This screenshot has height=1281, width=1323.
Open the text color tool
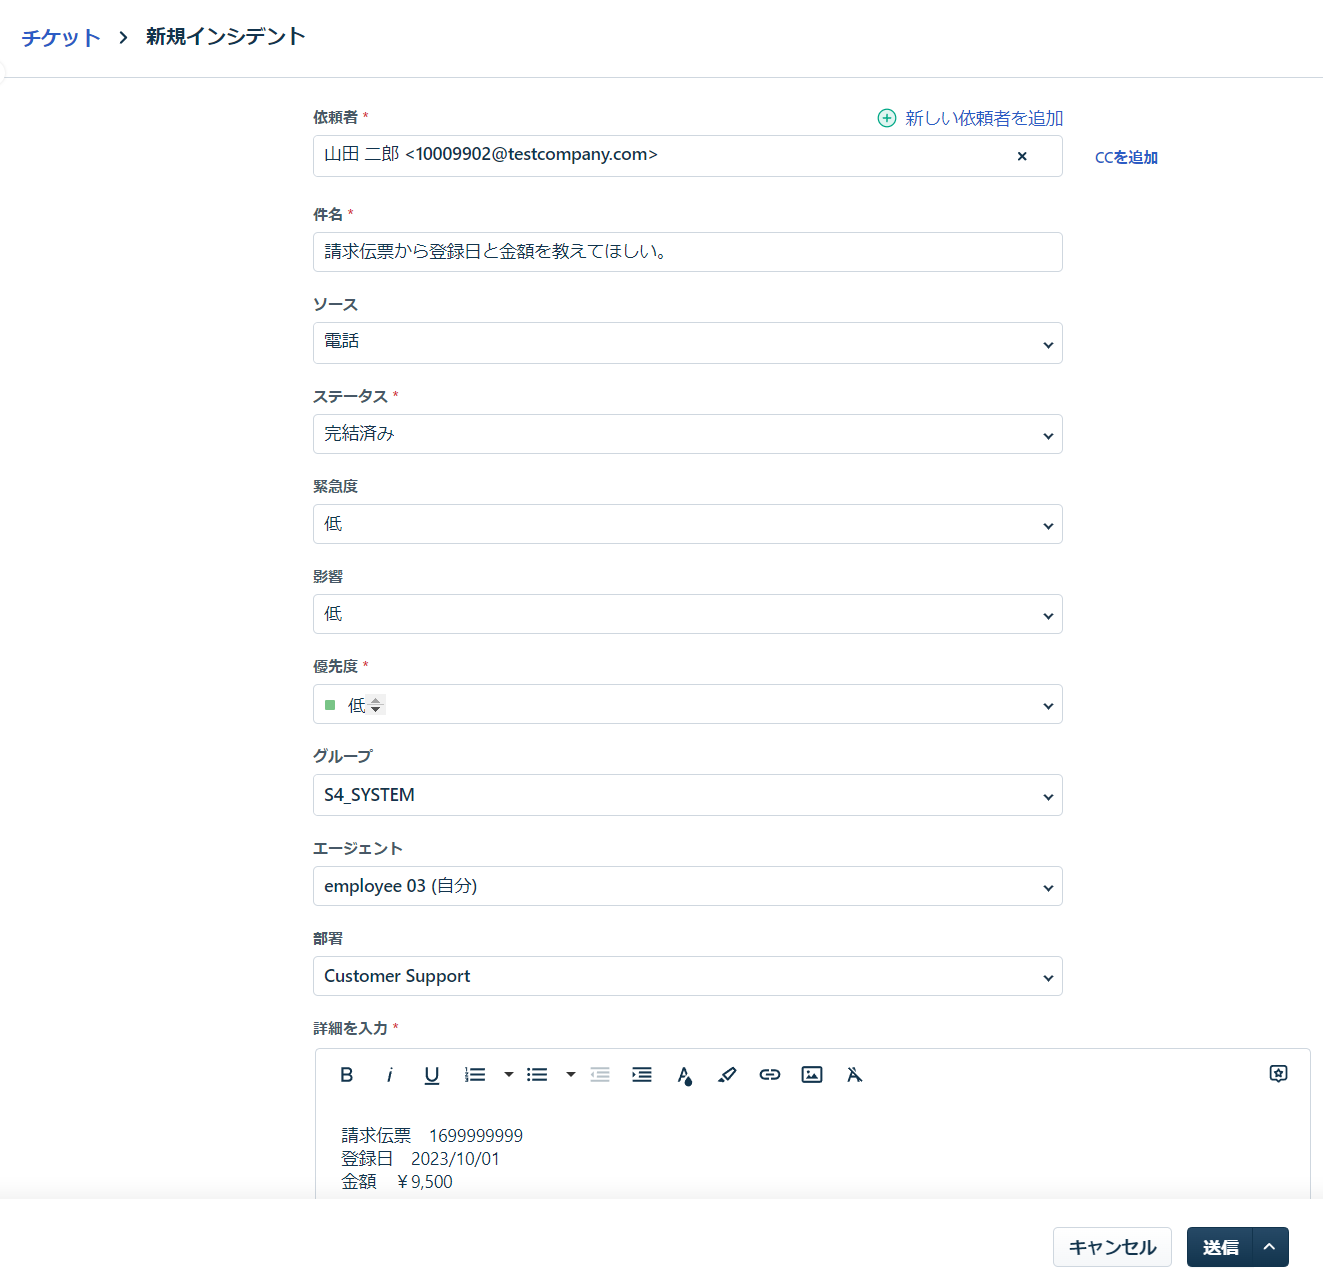pyautogui.click(x=684, y=1074)
